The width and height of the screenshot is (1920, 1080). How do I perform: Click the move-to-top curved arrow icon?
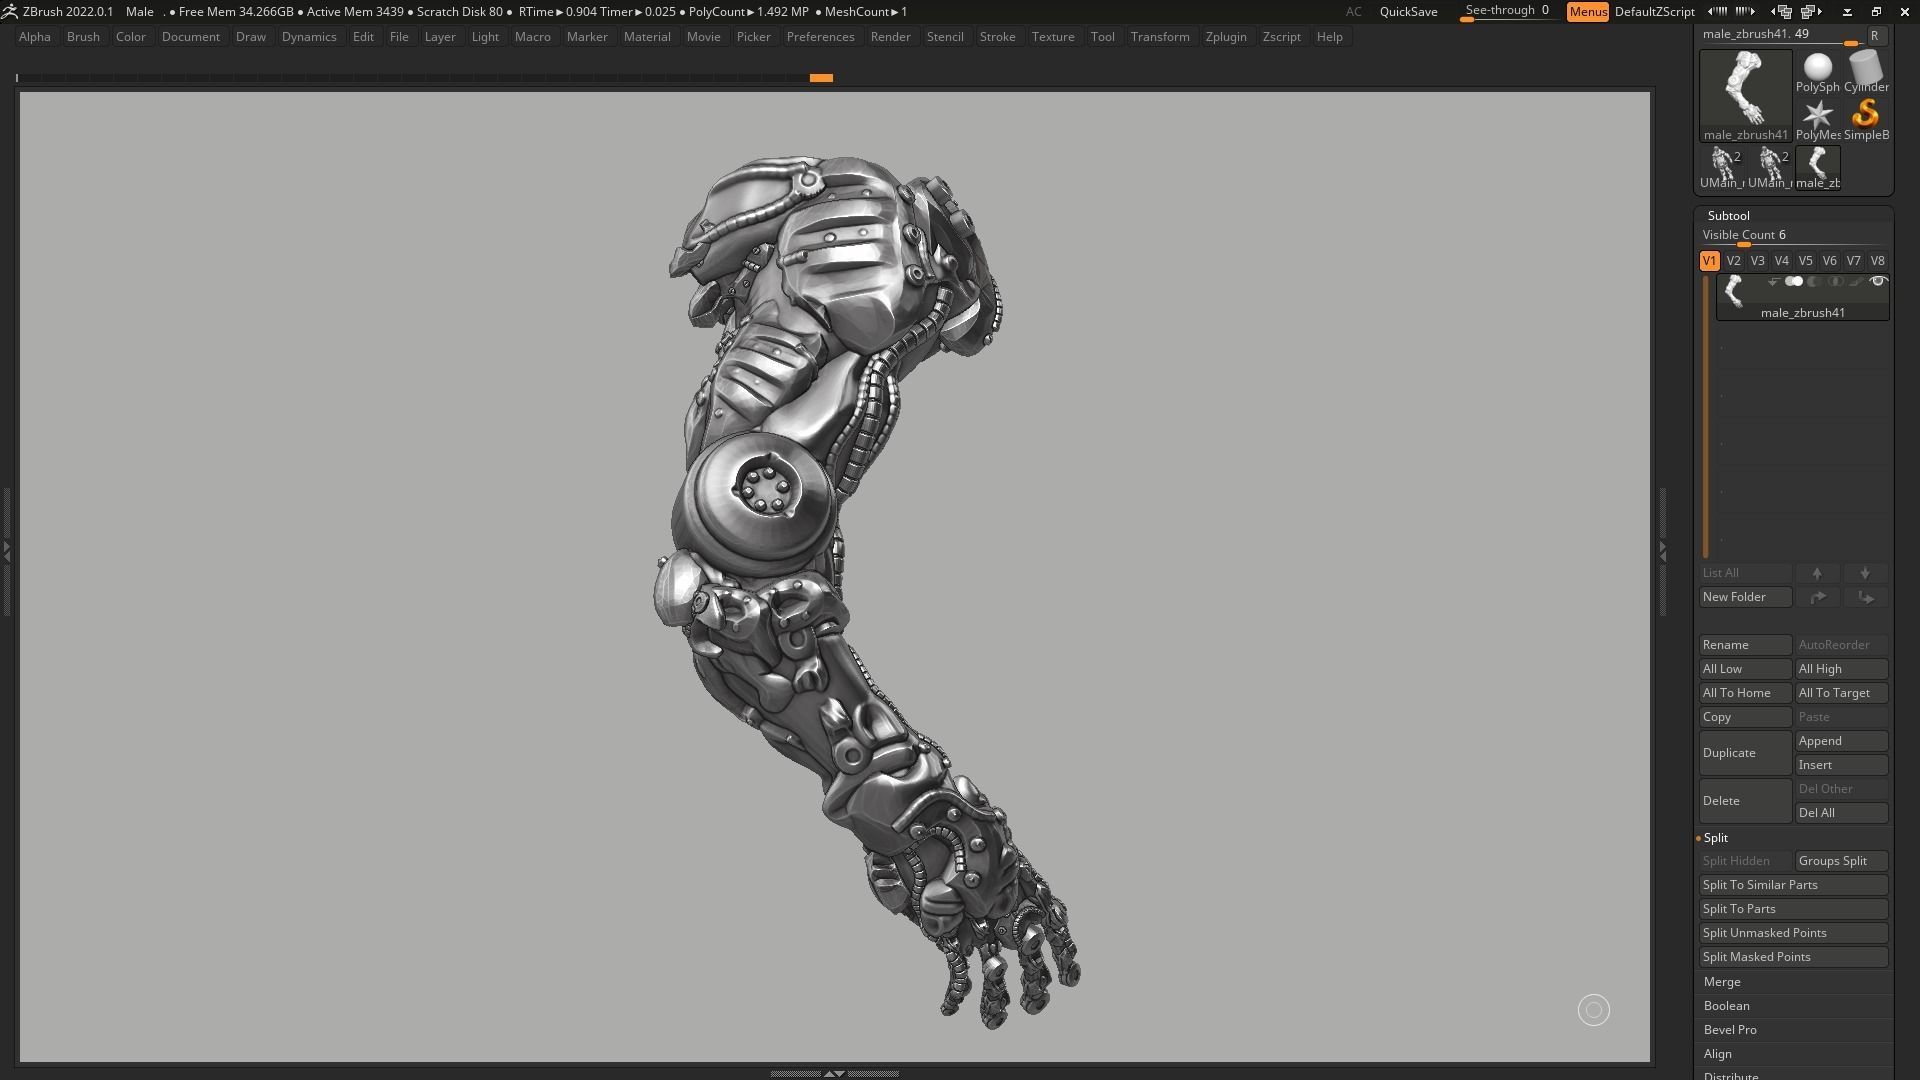[x=1817, y=597]
